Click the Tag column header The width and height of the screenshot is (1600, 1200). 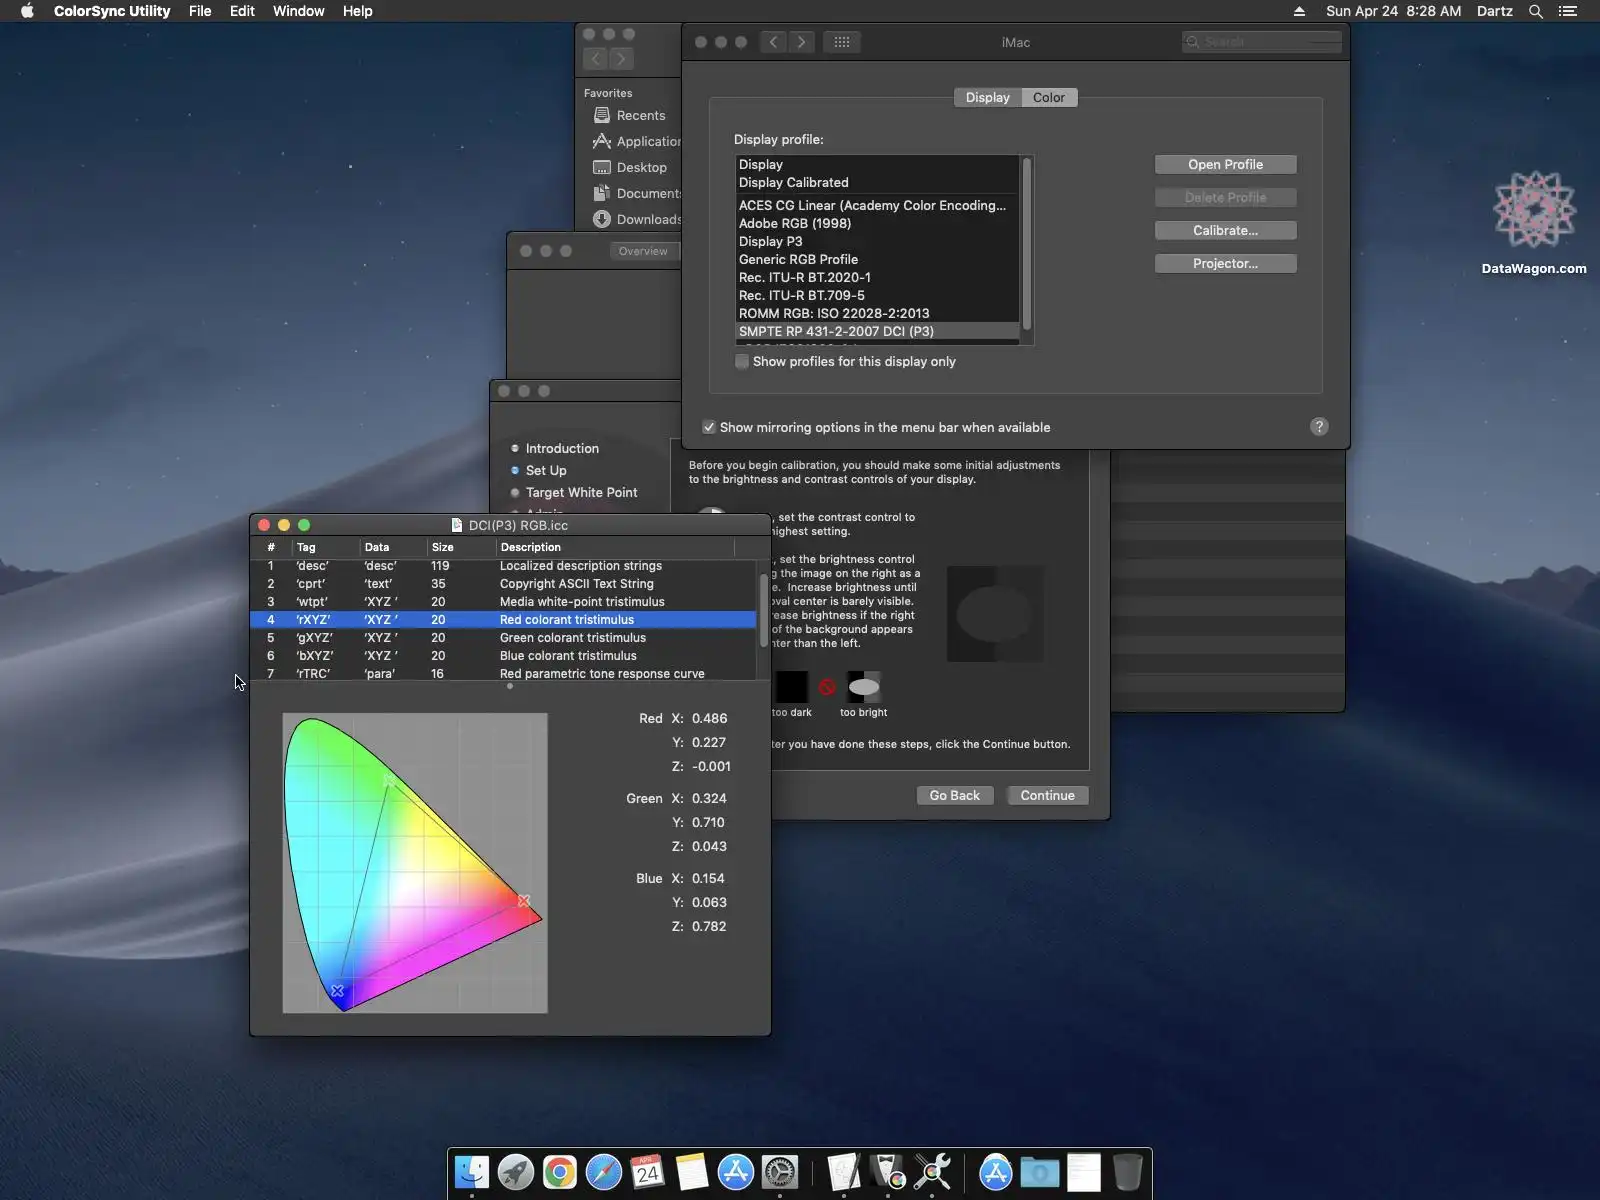coord(325,547)
